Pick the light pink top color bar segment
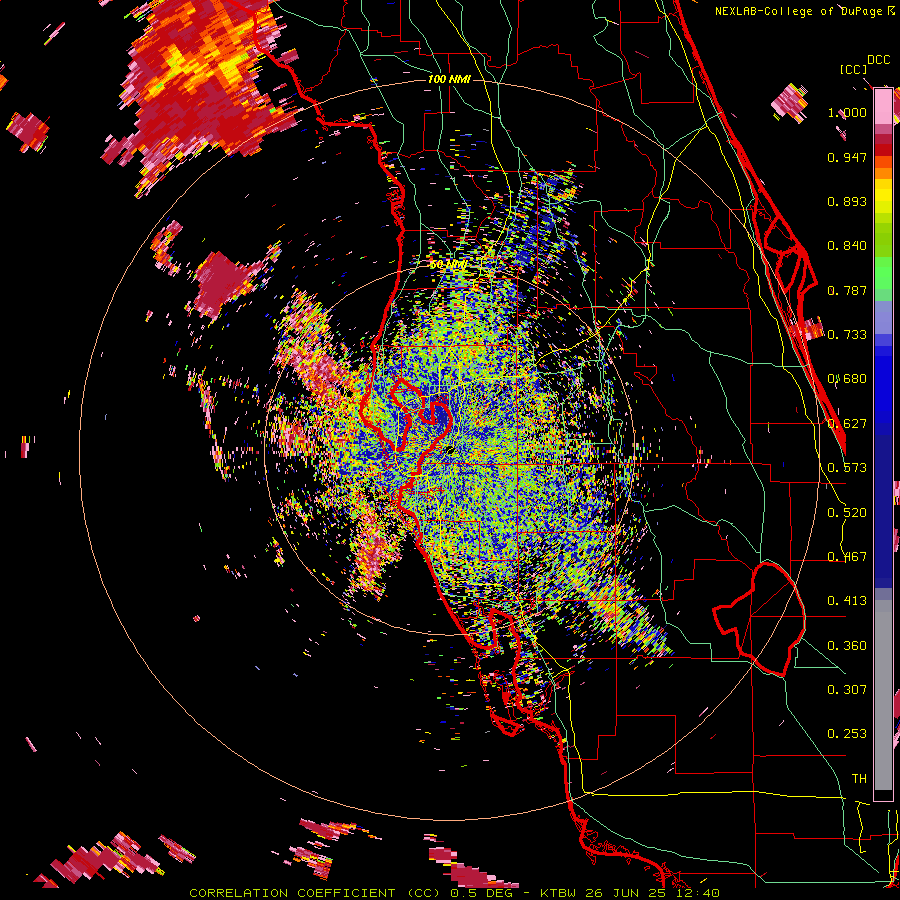 pos(883,106)
